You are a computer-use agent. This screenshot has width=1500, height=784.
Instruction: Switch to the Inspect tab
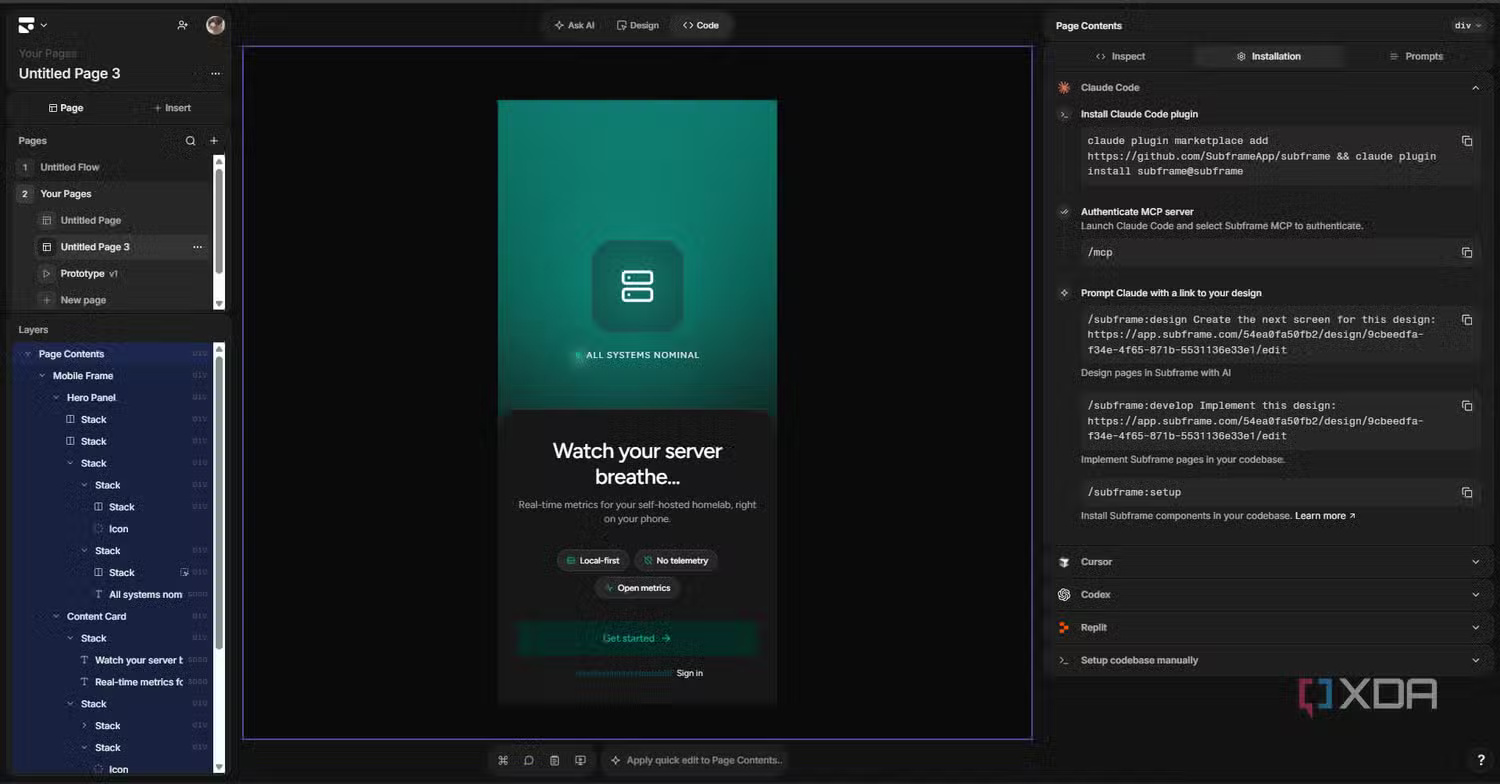(x=1120, y=56)
